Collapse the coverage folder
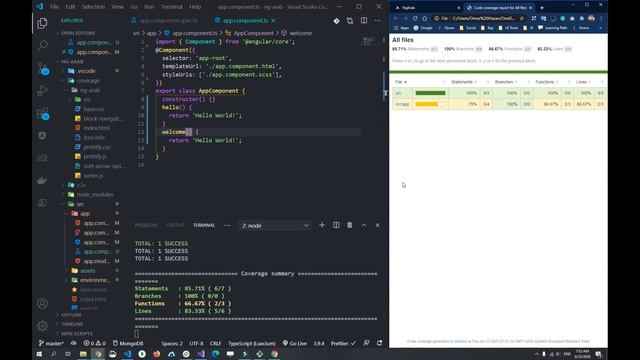 [x=88, y=81]
